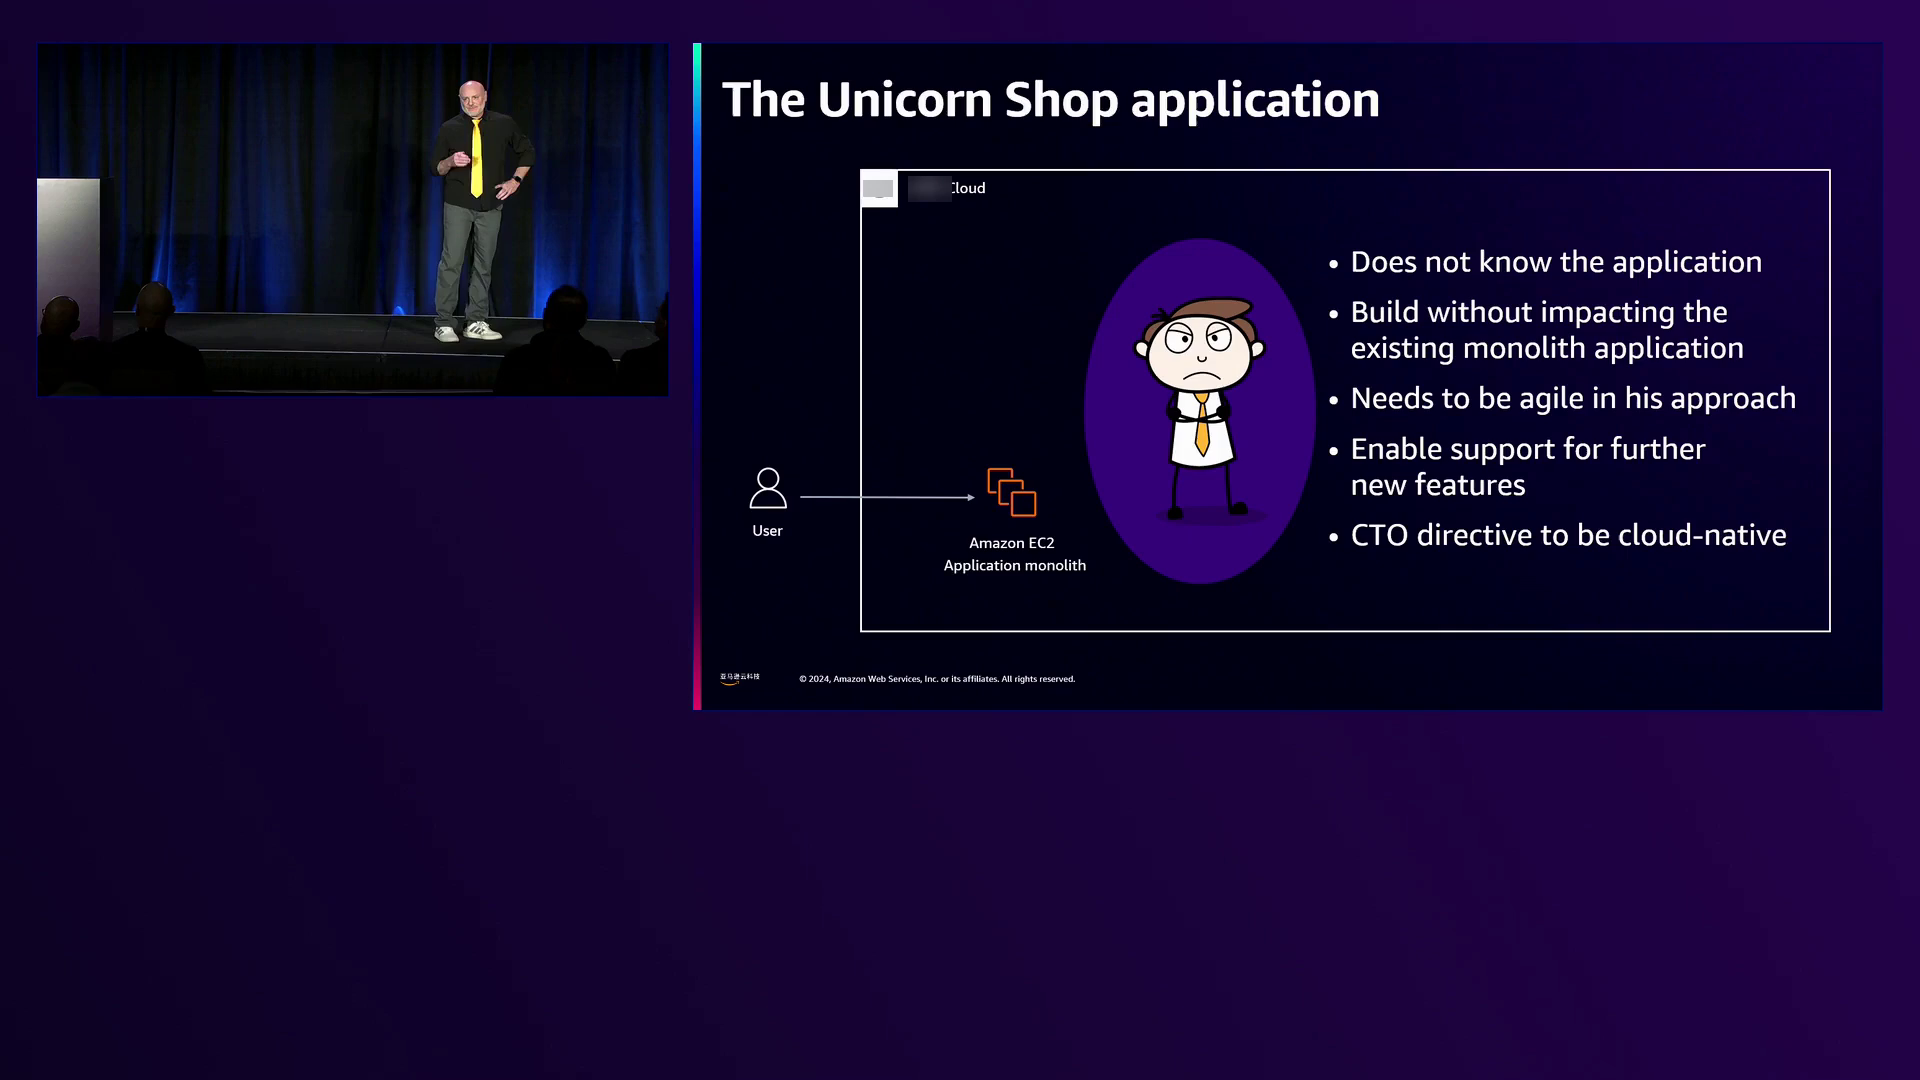Click the cloud group icon in diagram corner
Screen dimensions: 1920x1080
click(x=879, y=189)
